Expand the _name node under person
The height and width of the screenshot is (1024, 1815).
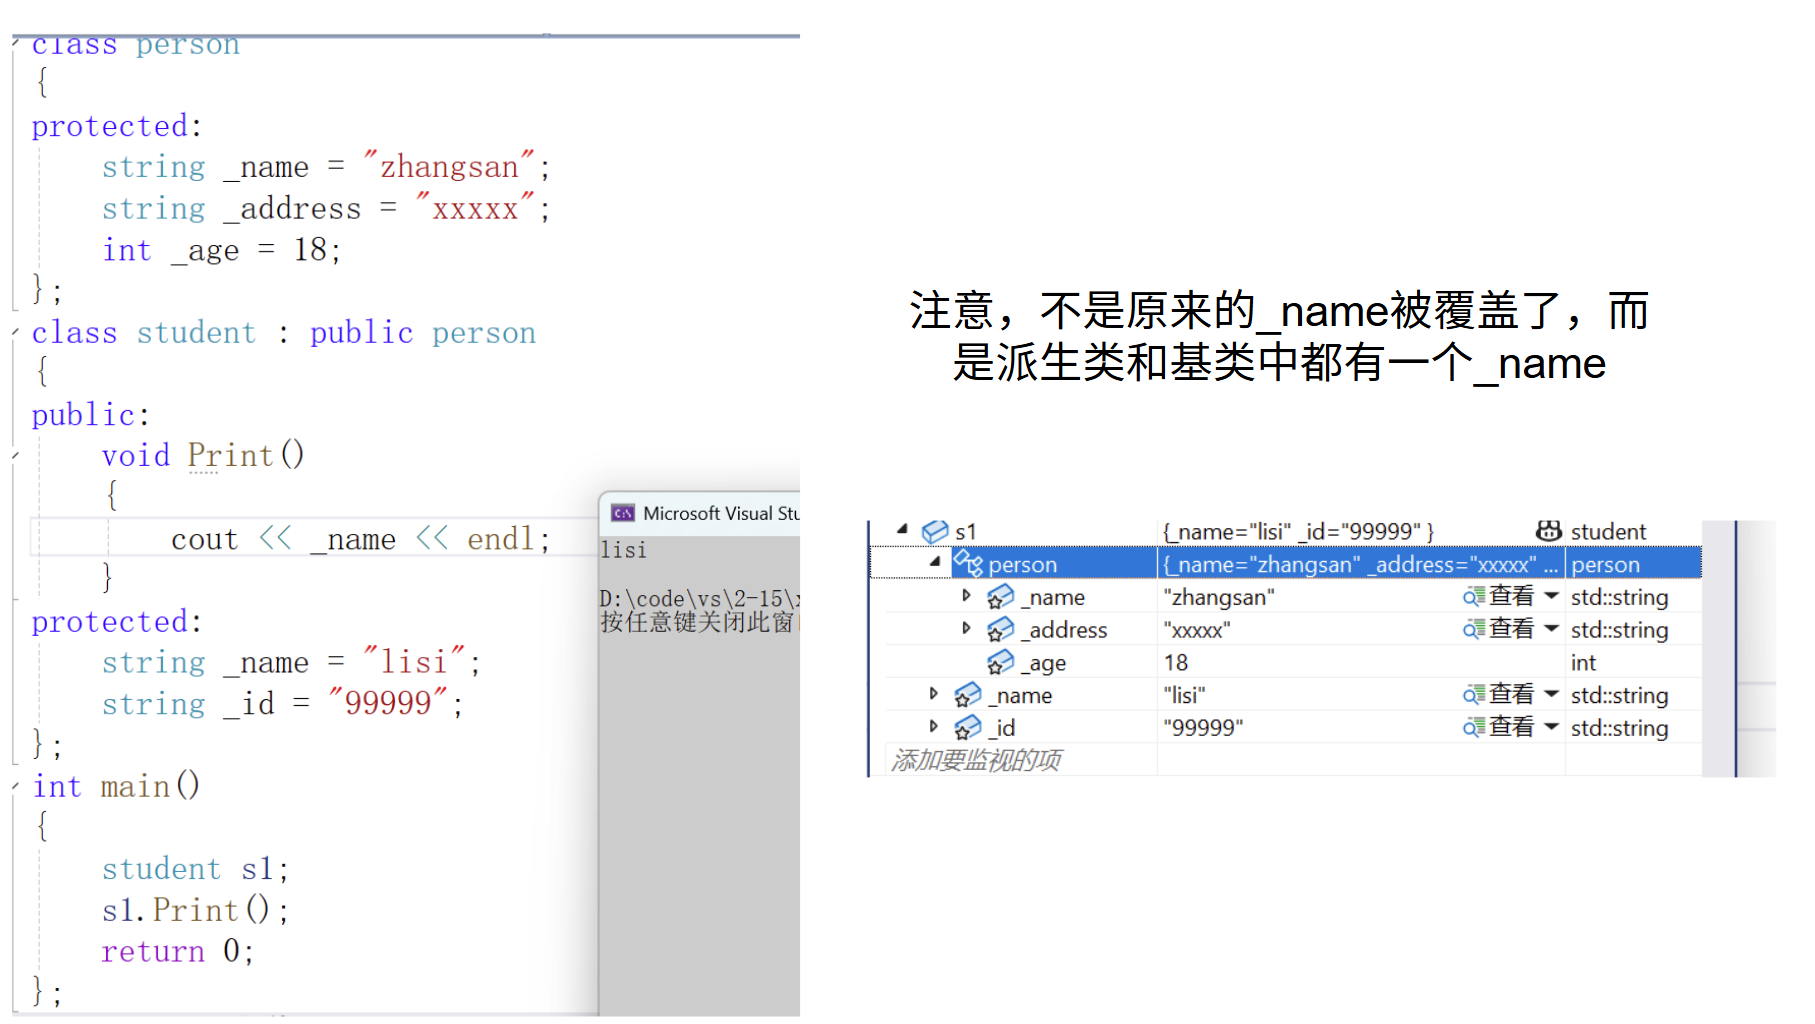click(x=966, y=596)
